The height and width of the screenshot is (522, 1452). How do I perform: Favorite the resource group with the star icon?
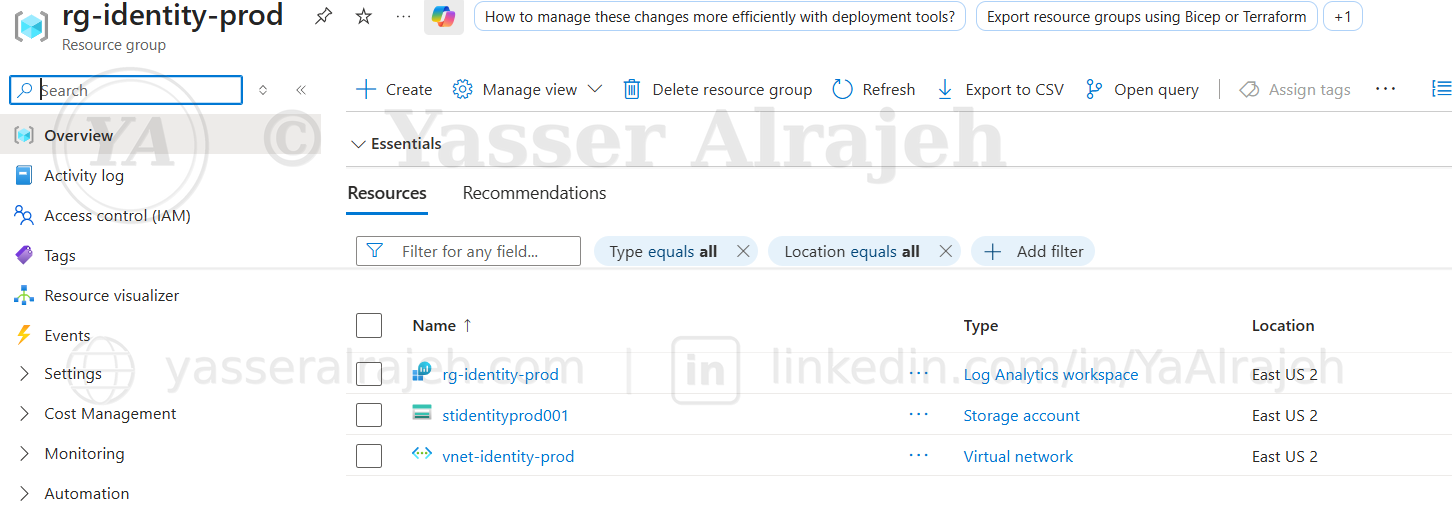click(364, 17)
